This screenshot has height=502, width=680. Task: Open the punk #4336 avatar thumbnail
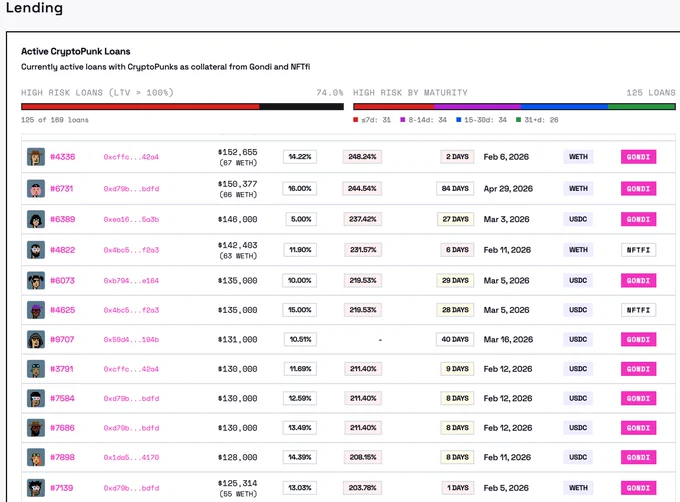coord(36,157)
